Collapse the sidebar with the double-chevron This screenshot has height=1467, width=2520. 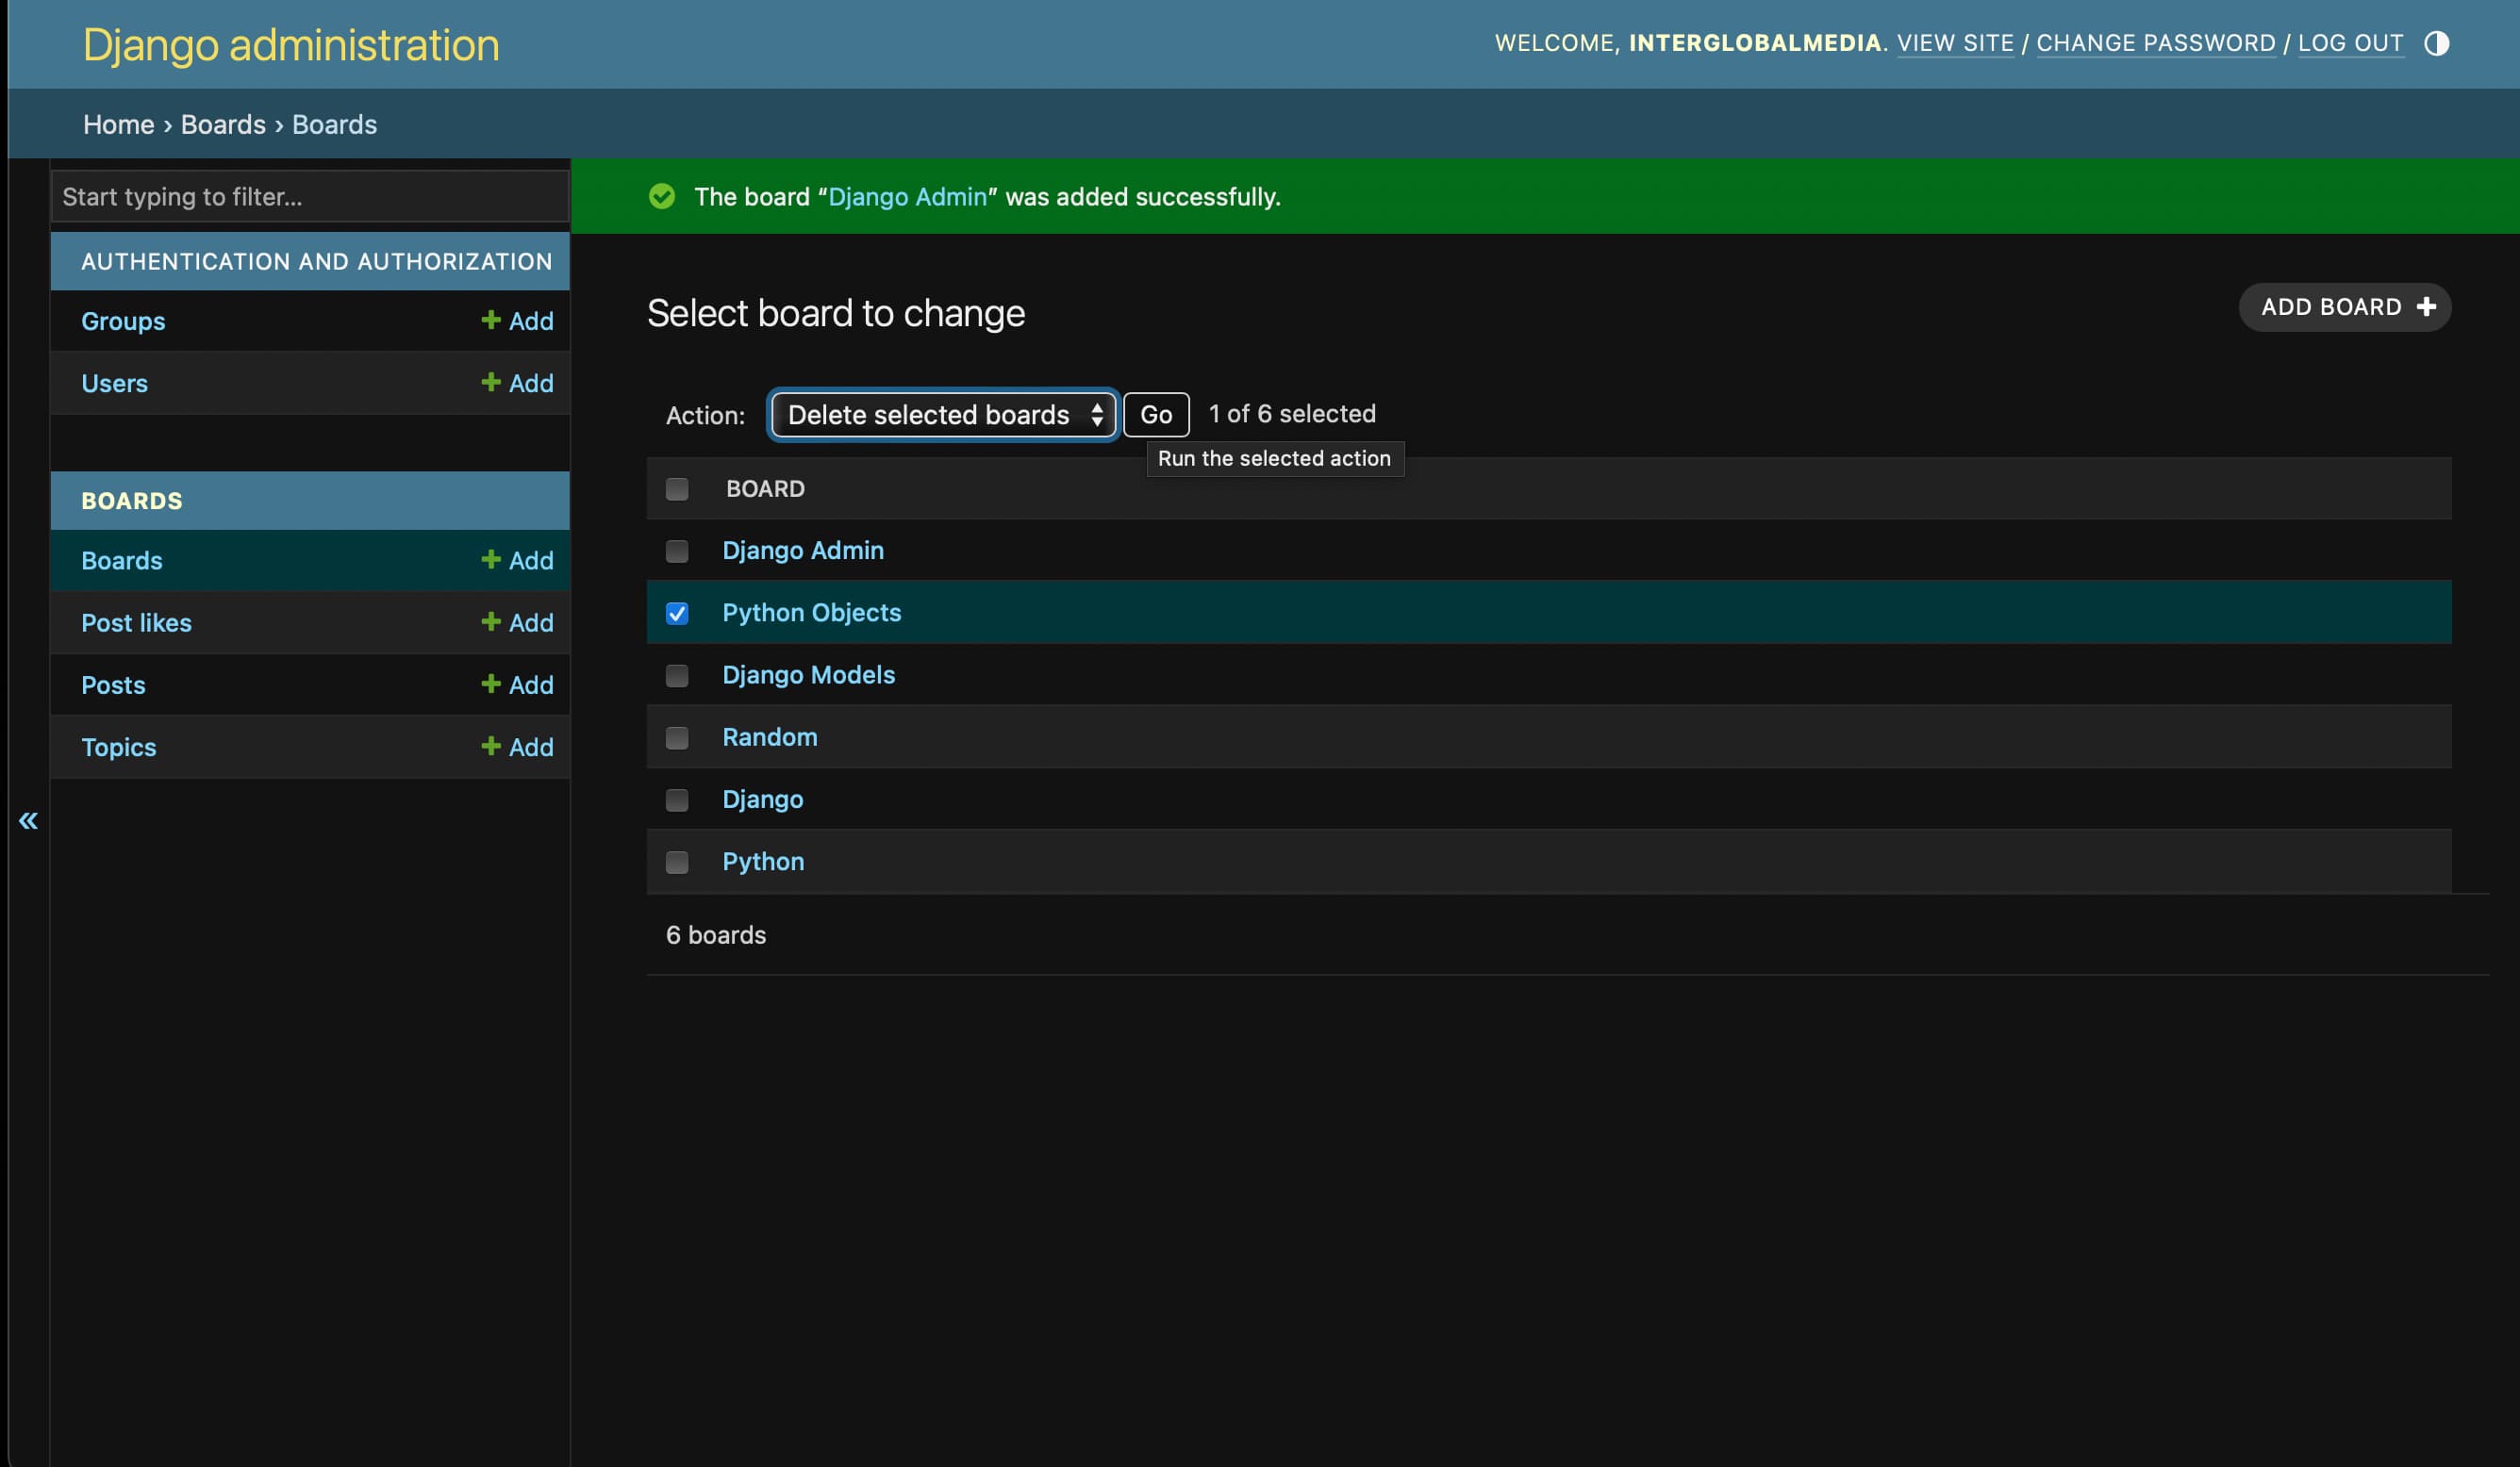pyautogui.click(x=28, y=820)
